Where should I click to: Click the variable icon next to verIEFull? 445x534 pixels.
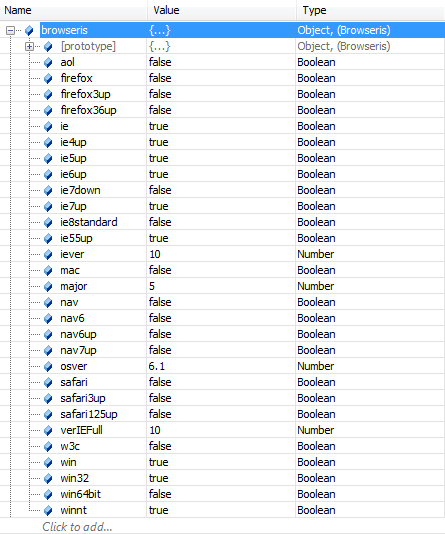(x=48, y=431)
